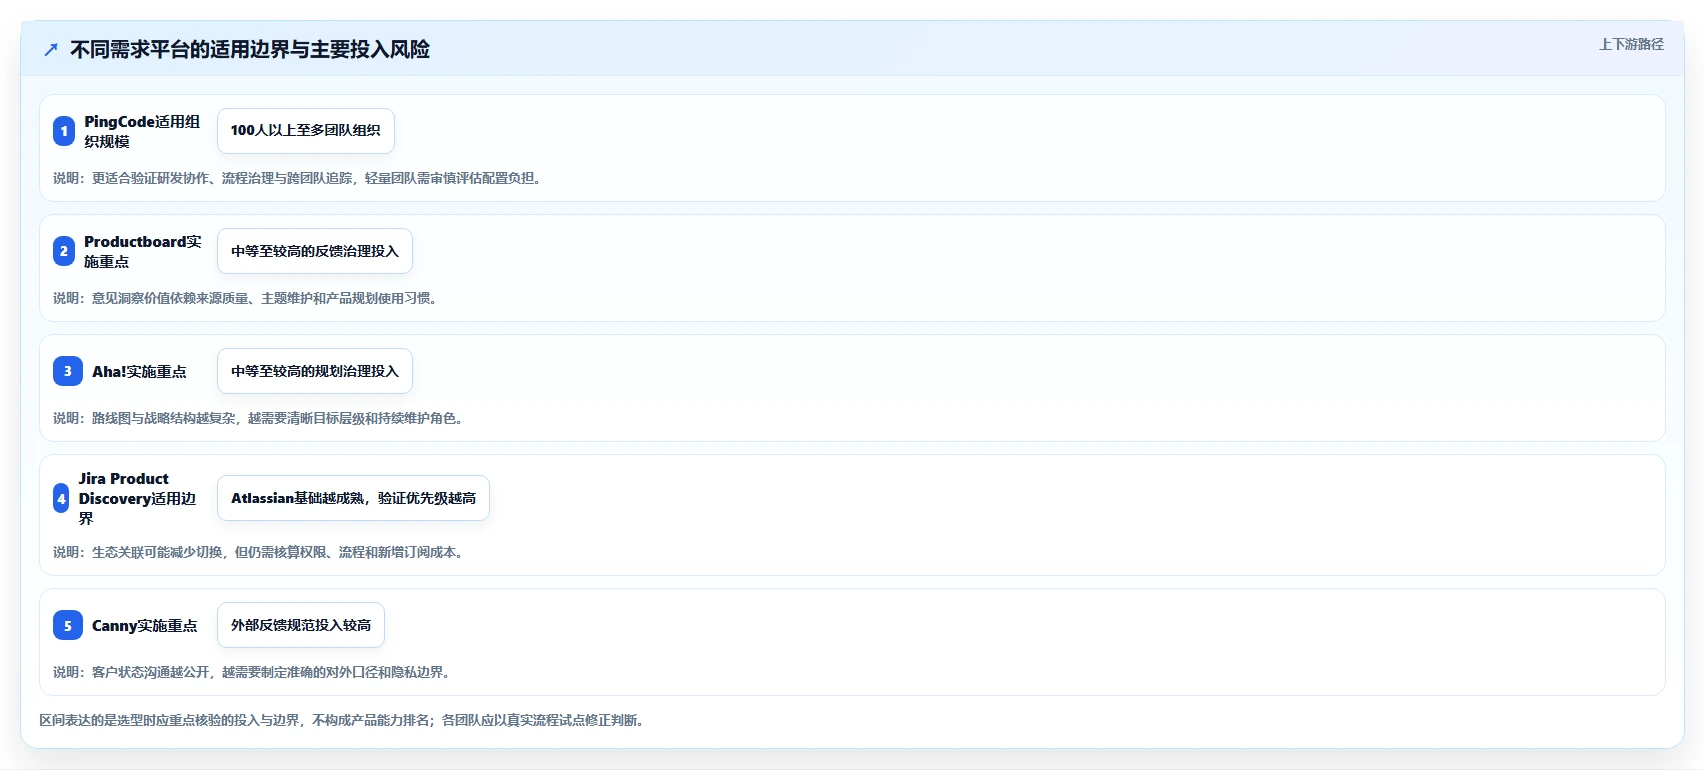Image resolution: width=1705 pixels, height=770 pixels.
Task: Click the Jira note about 生态关联可能减少切换
Action: coord(260,552)
